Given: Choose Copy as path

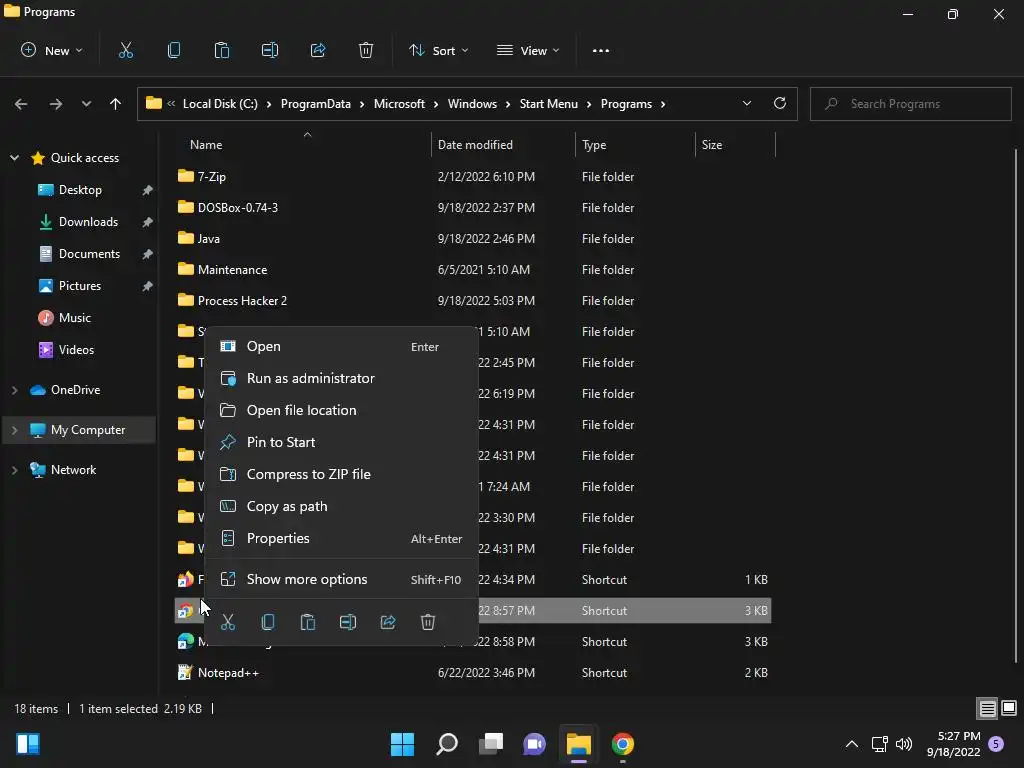Looking at the screenshot, I should point(342,506).
